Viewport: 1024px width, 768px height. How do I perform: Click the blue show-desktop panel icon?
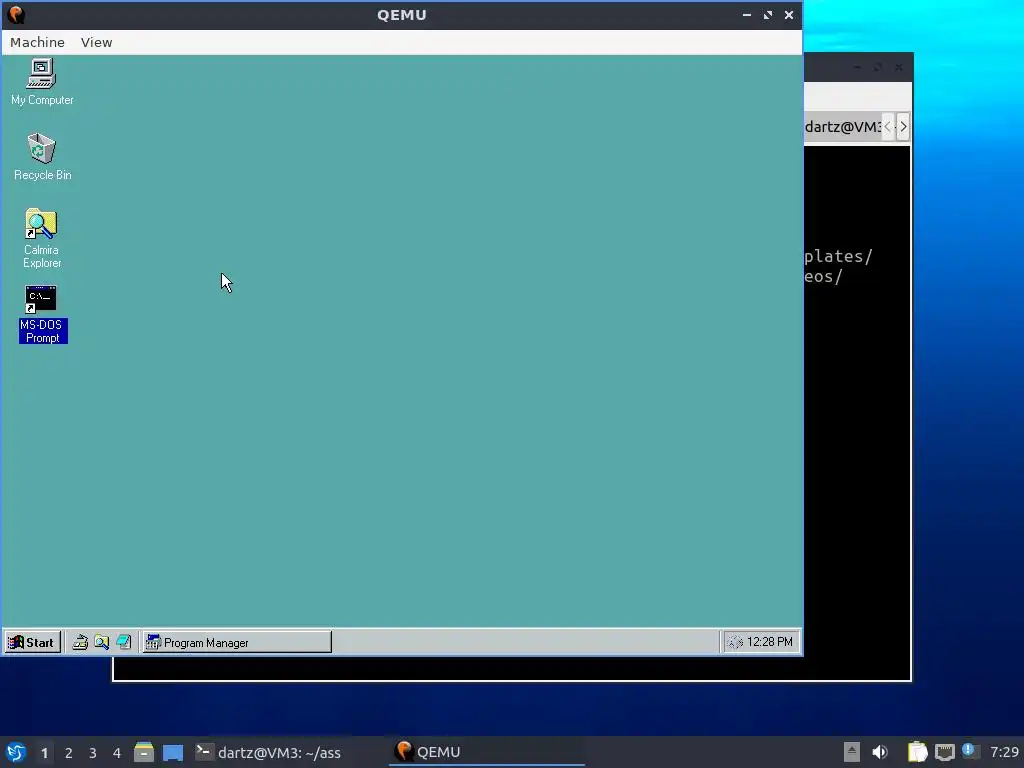pos(173,752)
